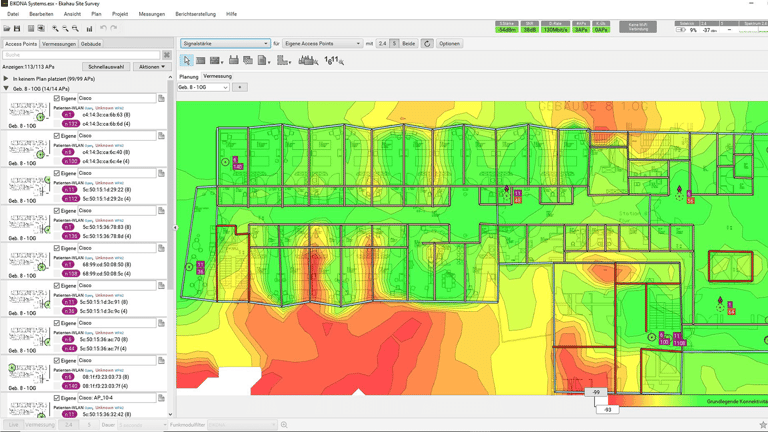
Task: Click the bar chart icon in top toolbar
Action: click(89, 29)
